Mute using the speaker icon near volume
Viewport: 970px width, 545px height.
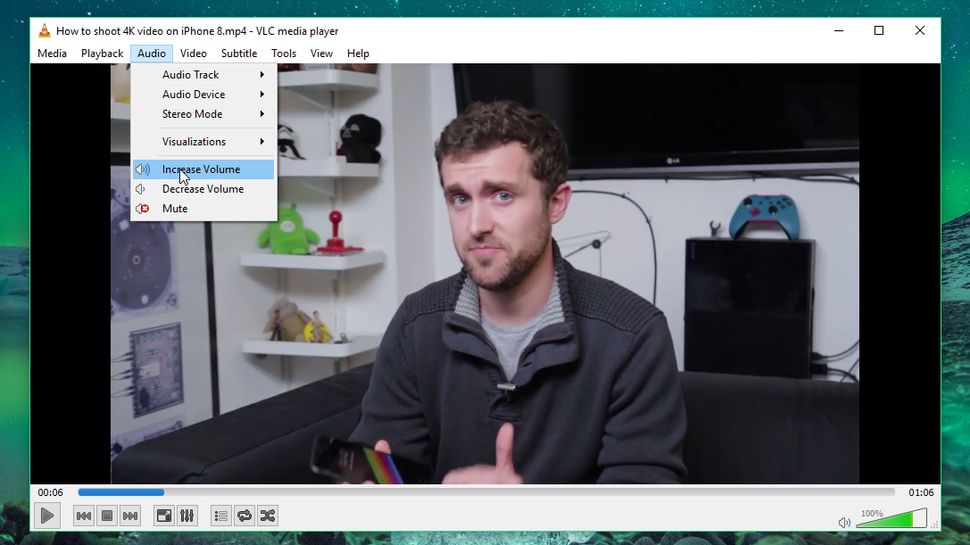(x=844, y=522)
